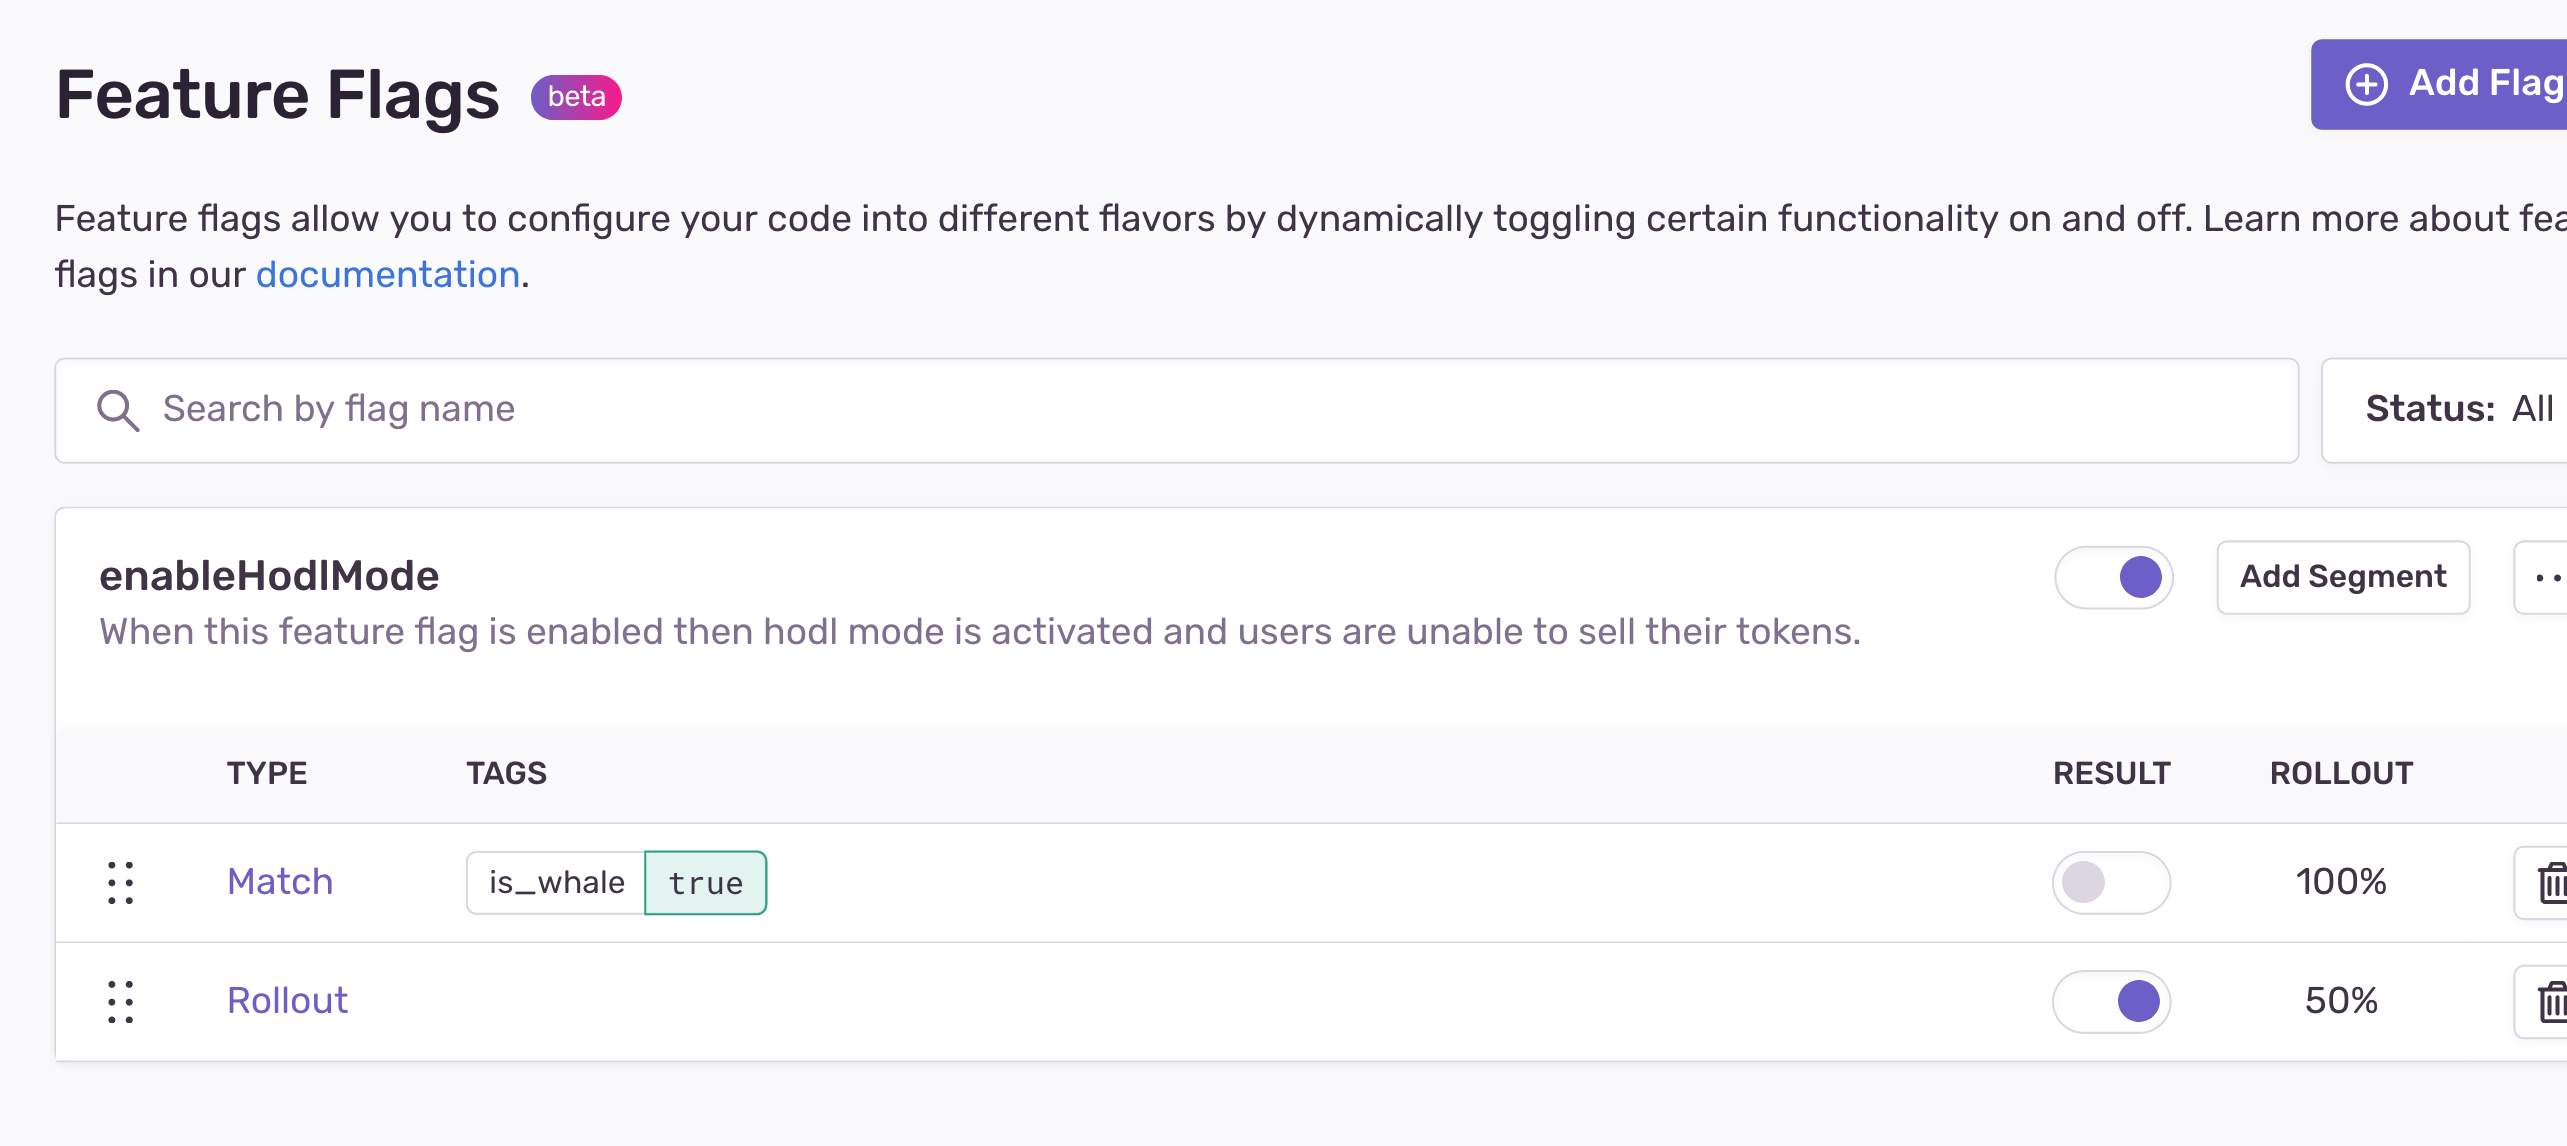Toggle the Rollout segment result switch
The width and height of the screenshot is (2567, 1146).
[x=2112, y=999]
